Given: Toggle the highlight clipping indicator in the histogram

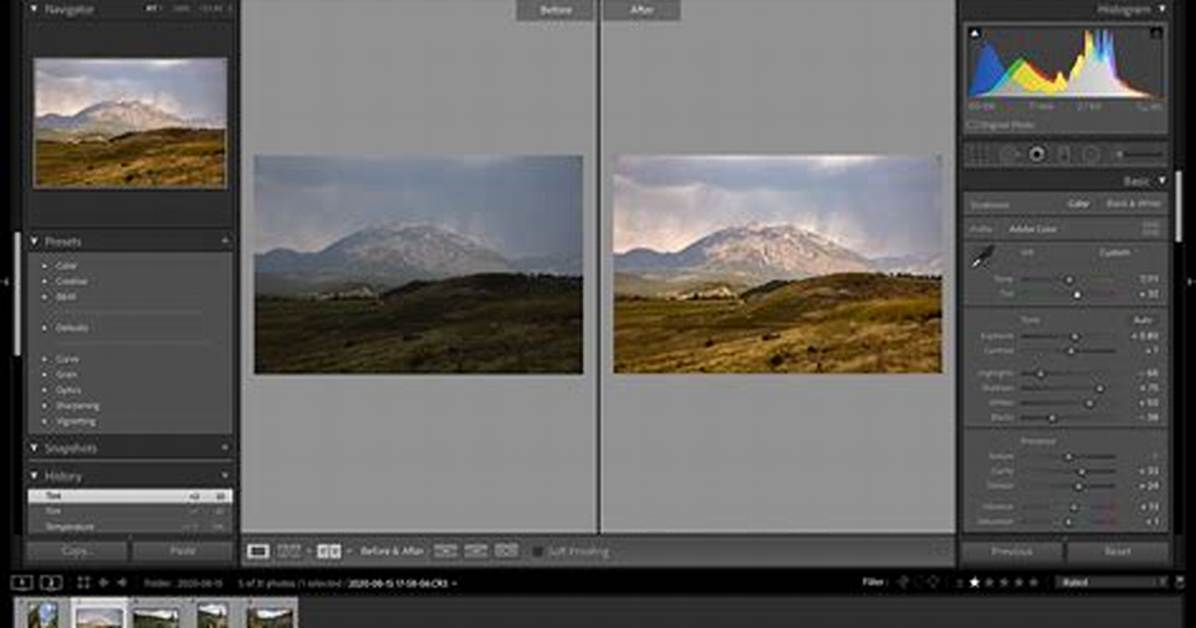Looking at the screenshot, I should click(1156, 34).
